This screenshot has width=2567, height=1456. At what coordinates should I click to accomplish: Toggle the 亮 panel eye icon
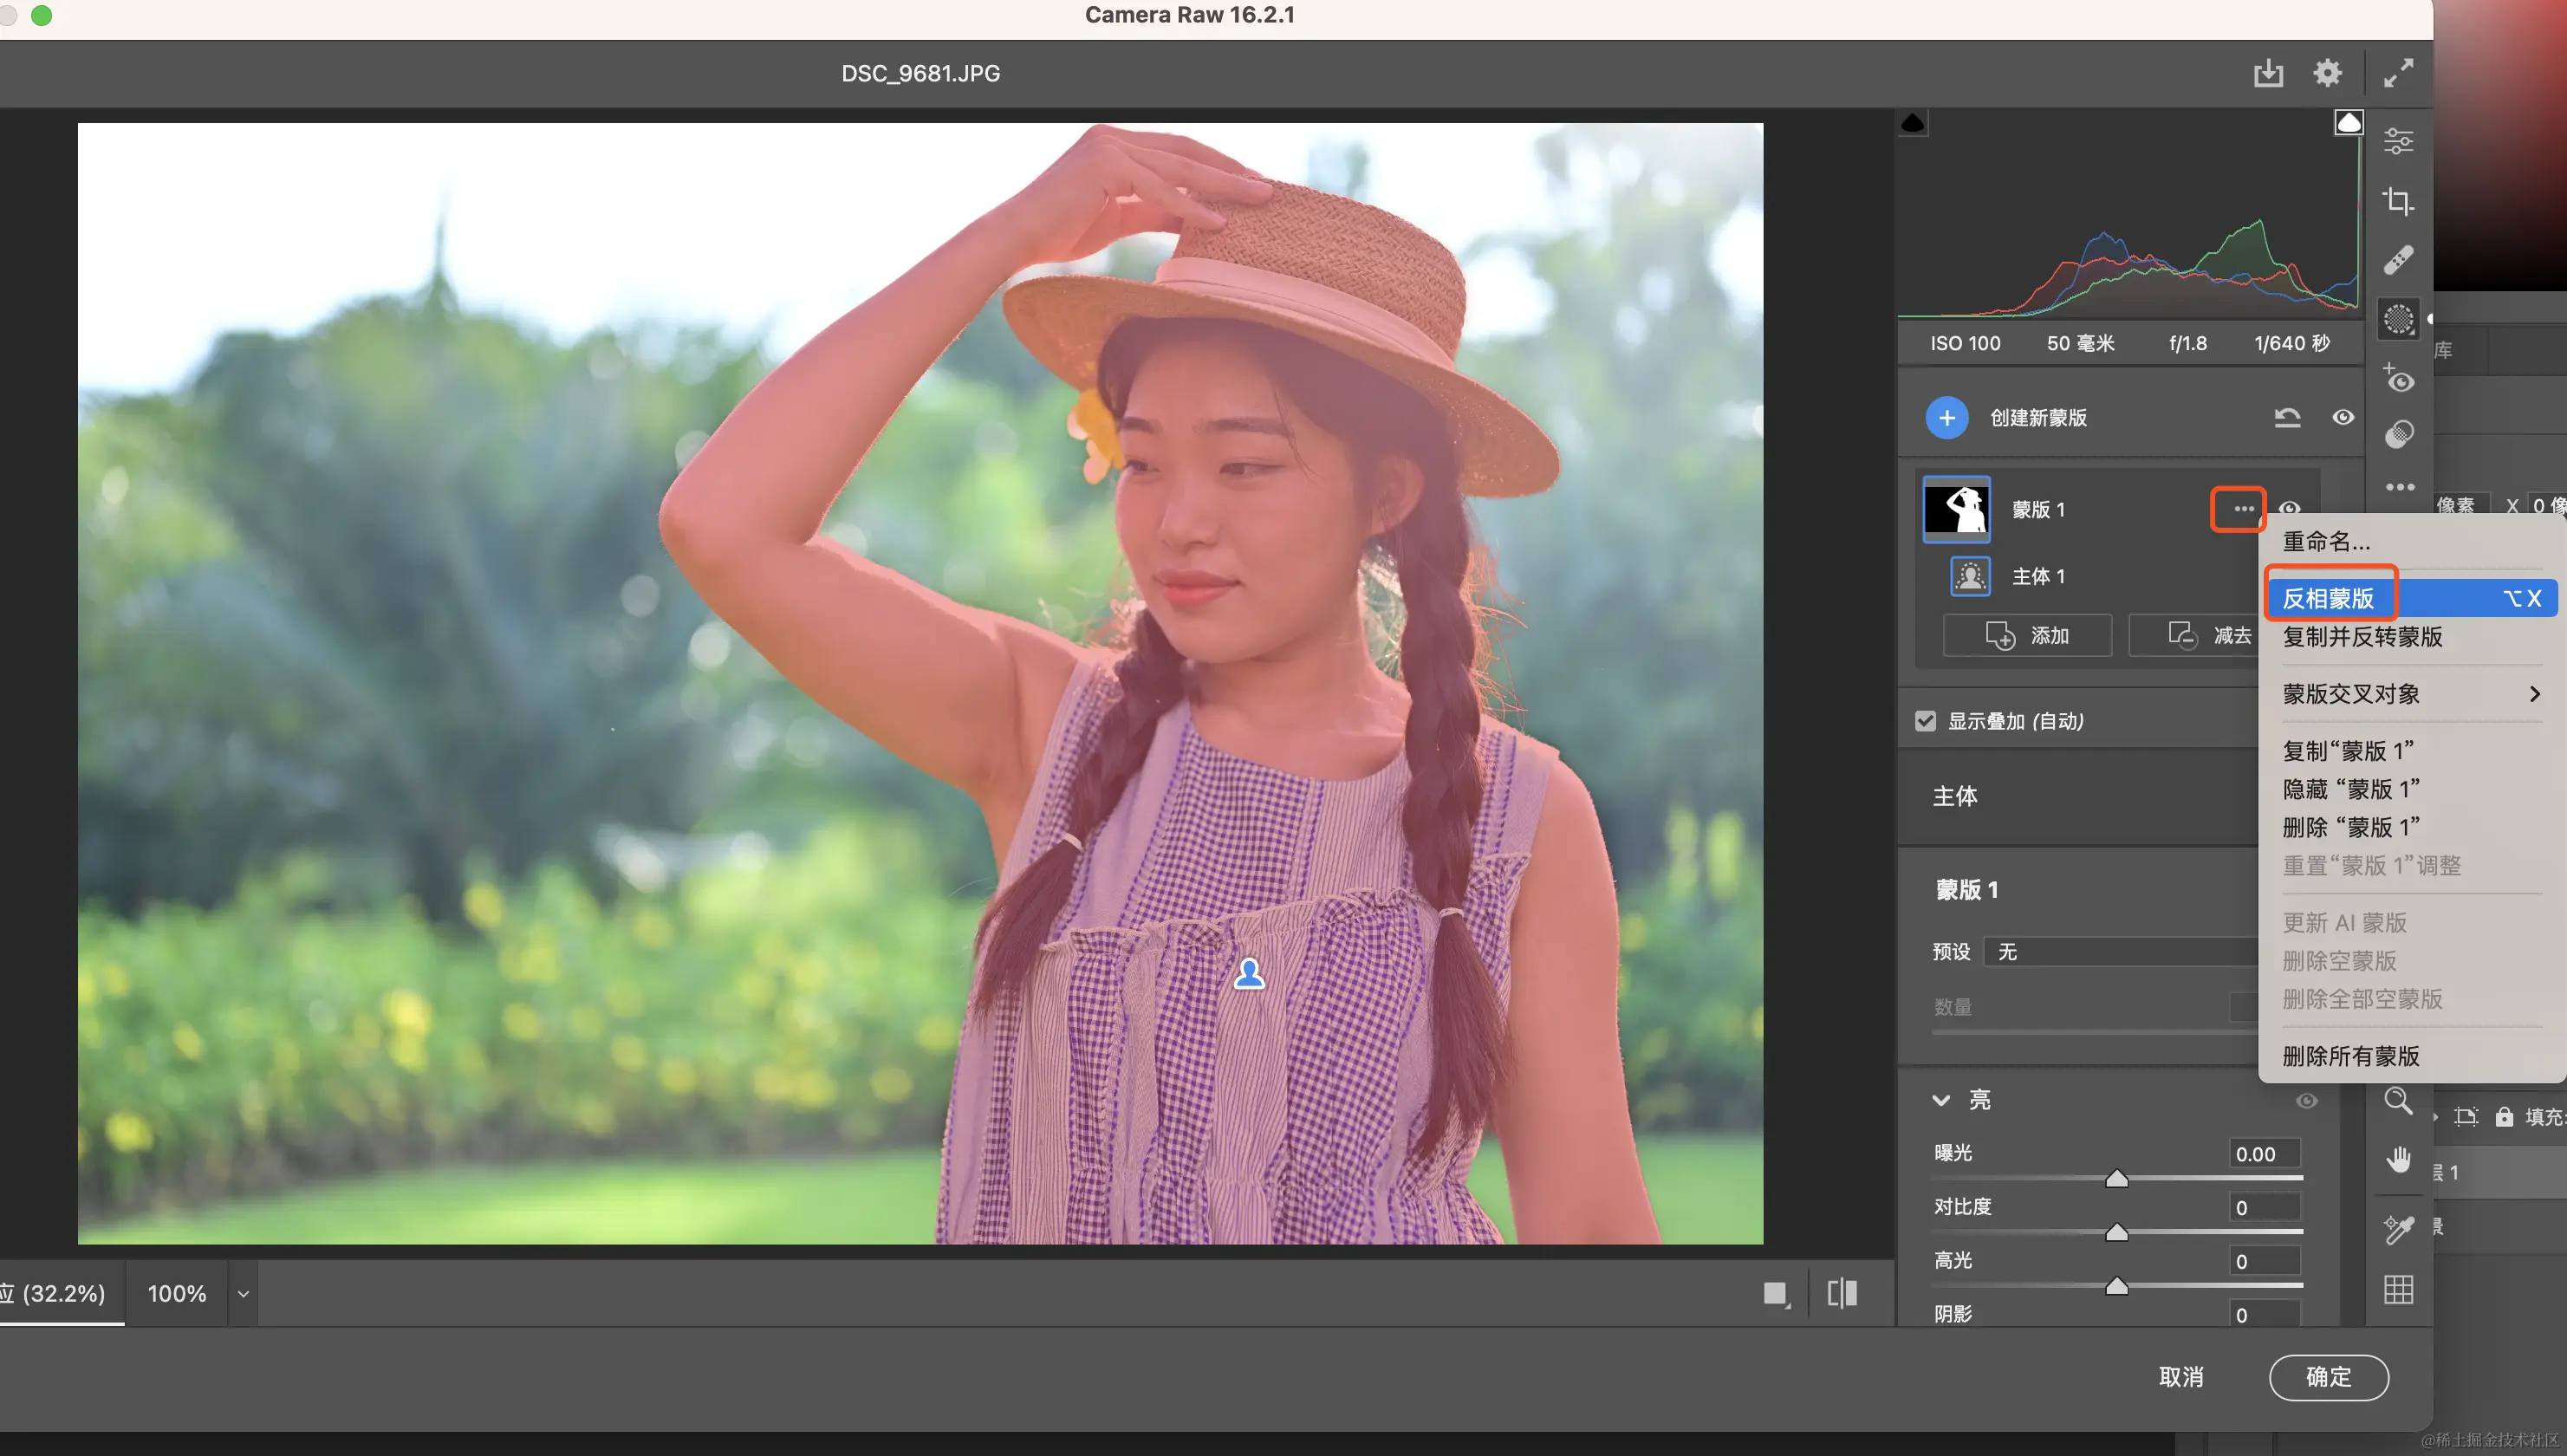(x=2306, y=1100)
